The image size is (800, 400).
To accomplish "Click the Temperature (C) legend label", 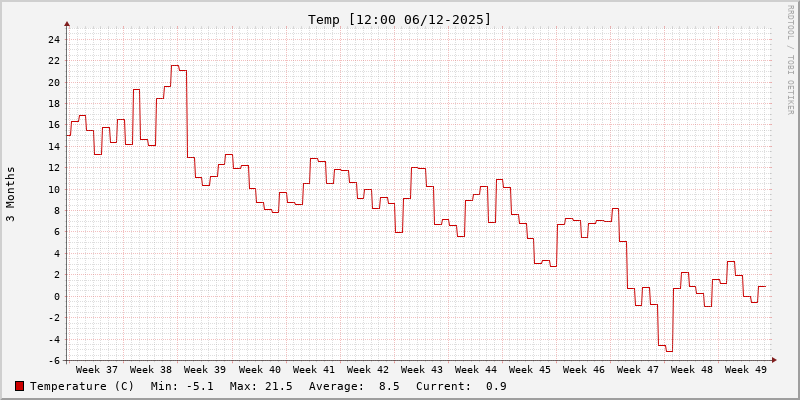I will 82,386.
